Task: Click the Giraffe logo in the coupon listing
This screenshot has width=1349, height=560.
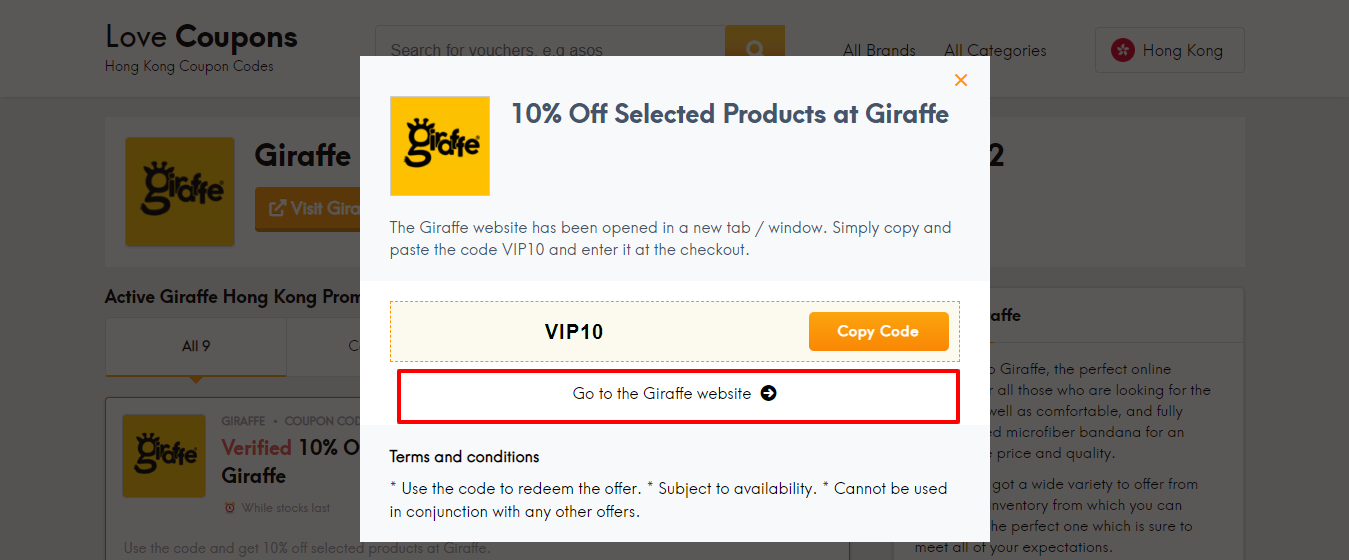Action: [x=164, y=456]
